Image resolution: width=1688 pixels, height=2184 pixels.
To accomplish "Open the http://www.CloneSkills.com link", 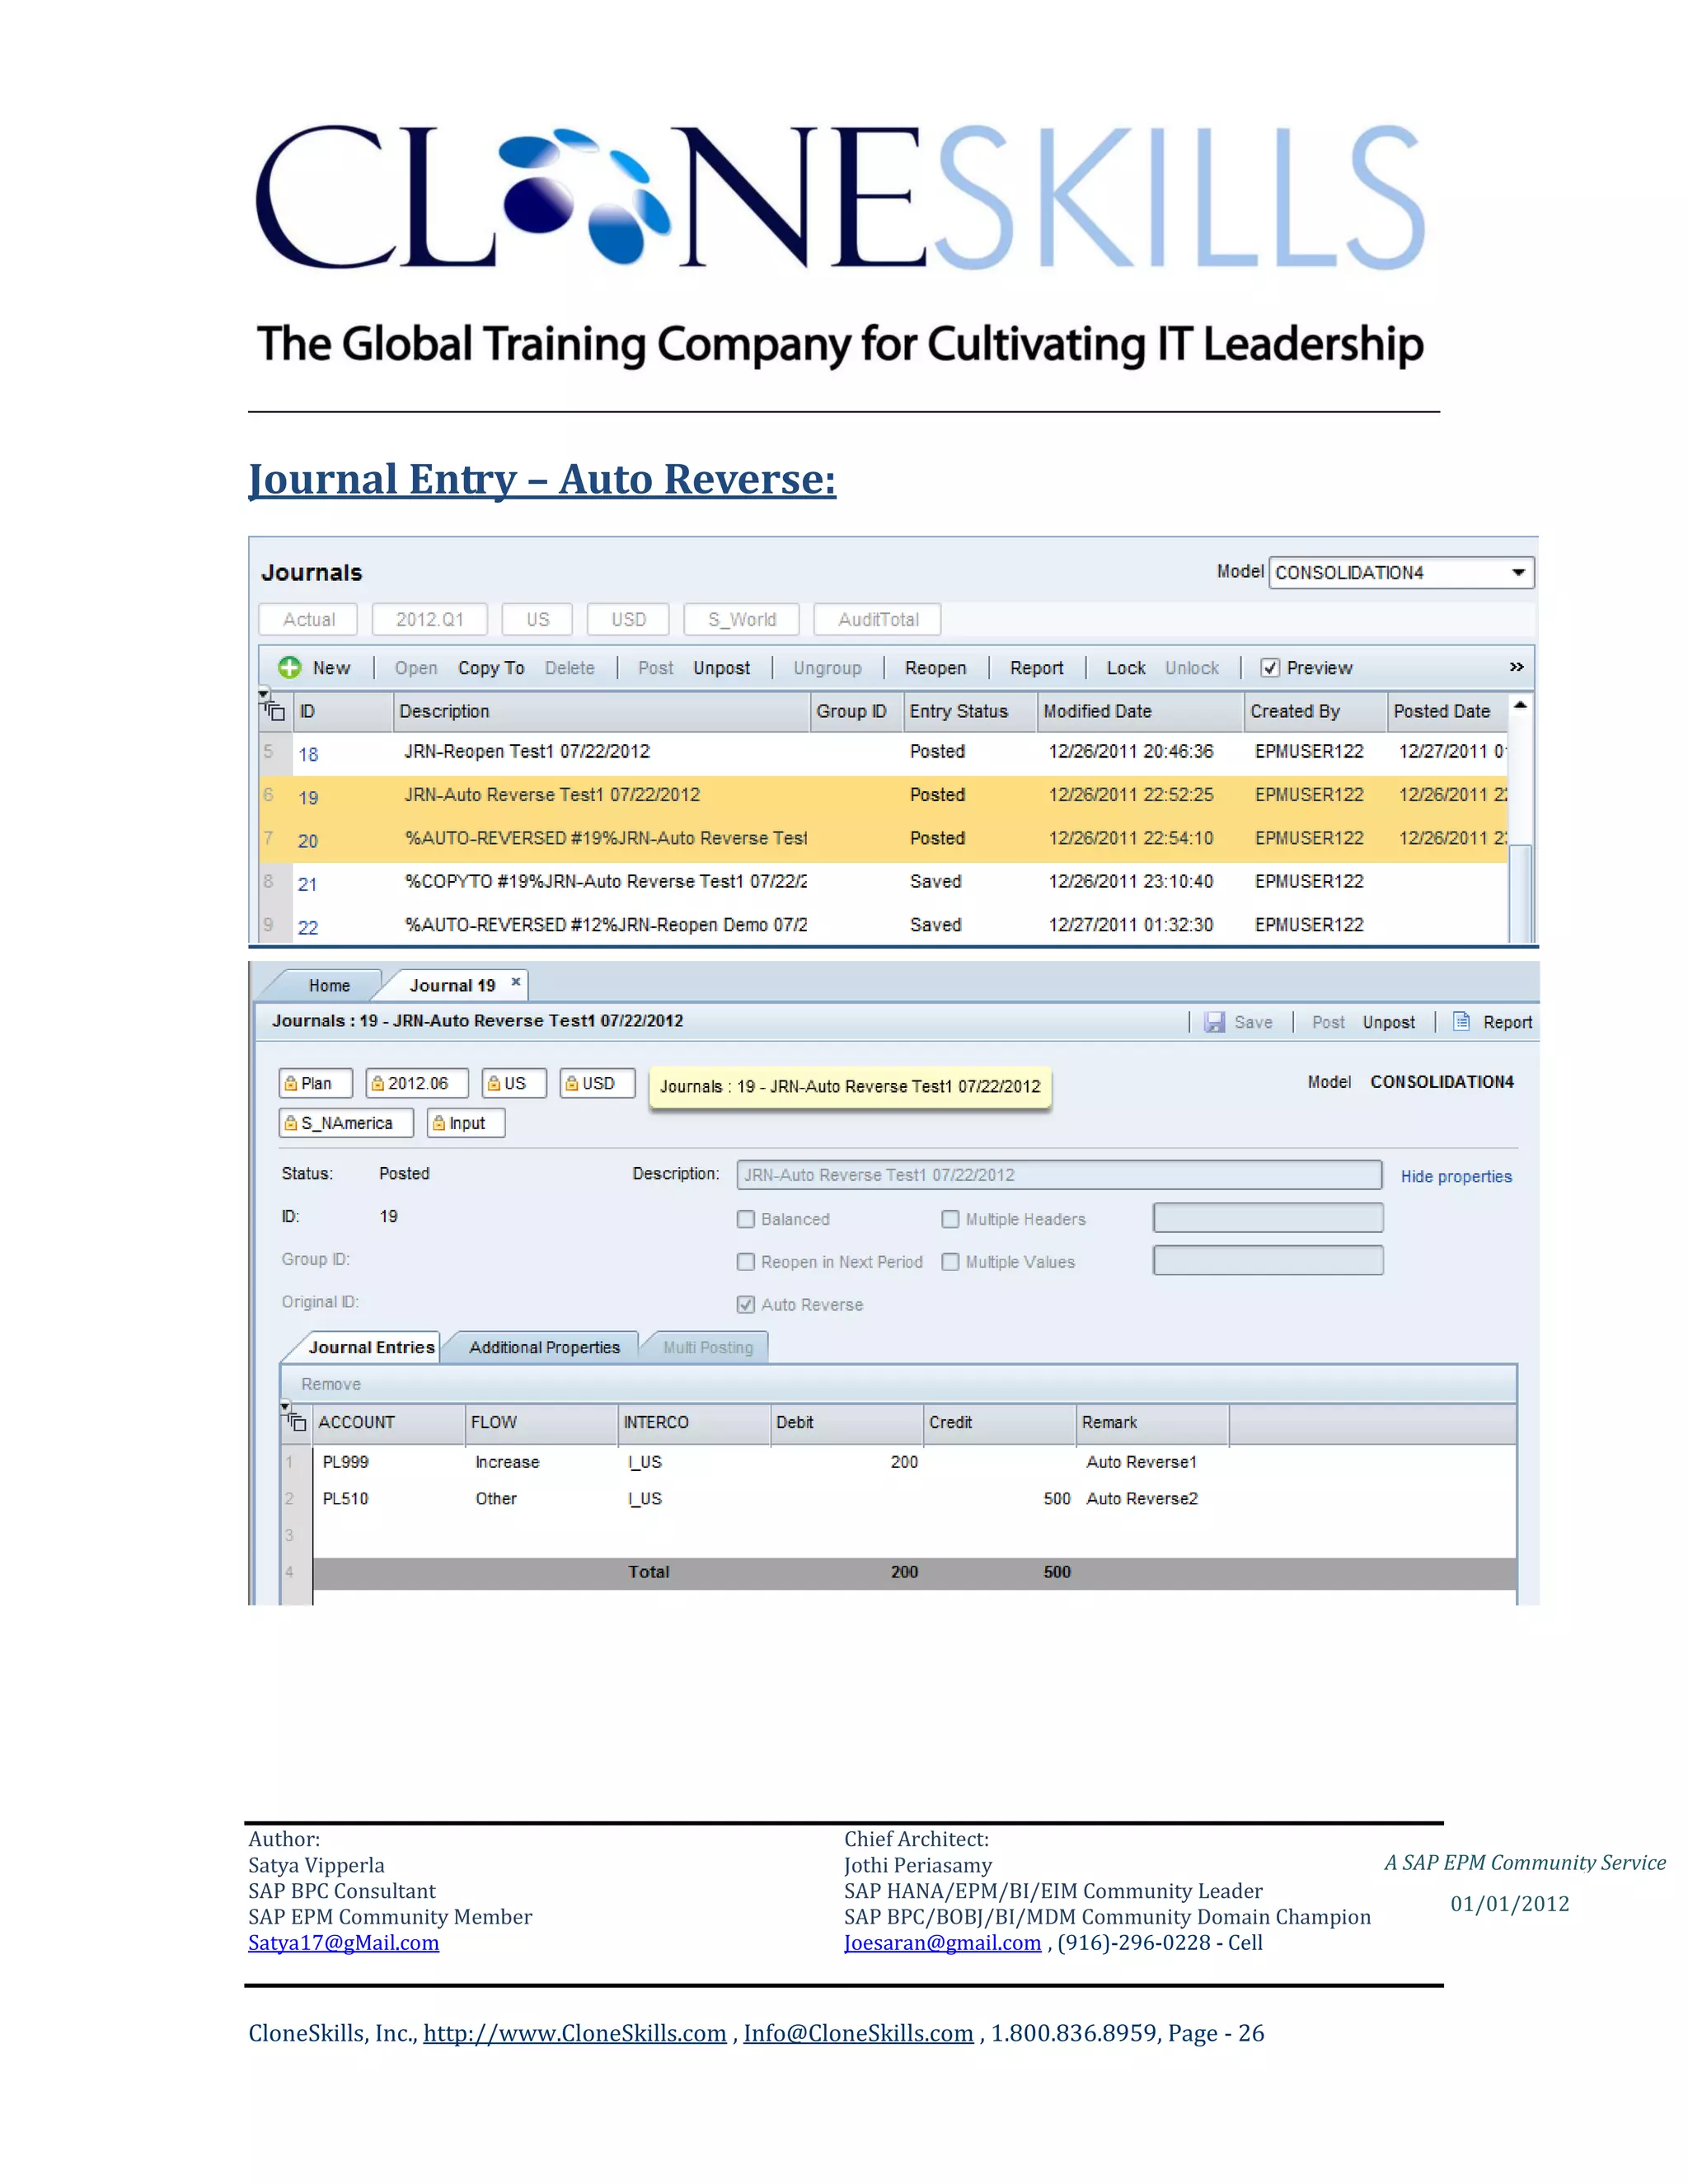I will (574, 2033).
